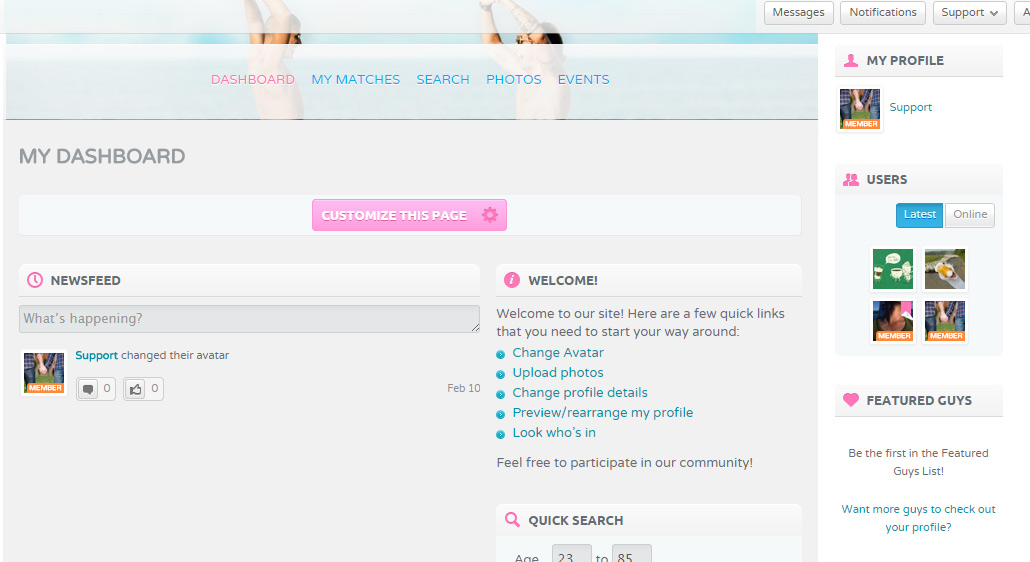Open the Photos section

coord(513,80)
